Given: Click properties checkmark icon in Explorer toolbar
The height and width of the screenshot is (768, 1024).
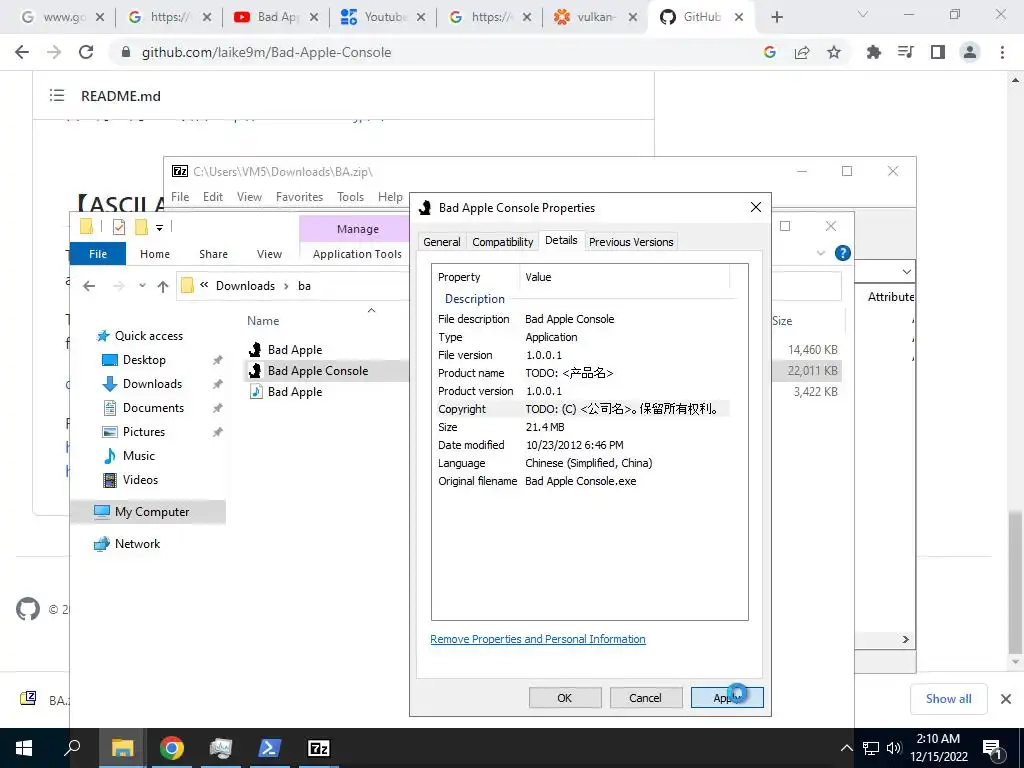Looking at the screenshot, I should coord(119,227).
